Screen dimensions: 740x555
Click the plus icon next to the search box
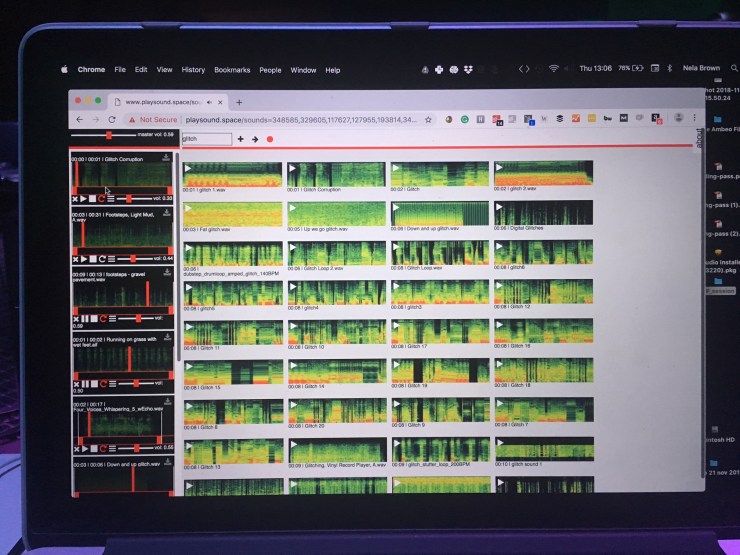click(x=240, y=139)
